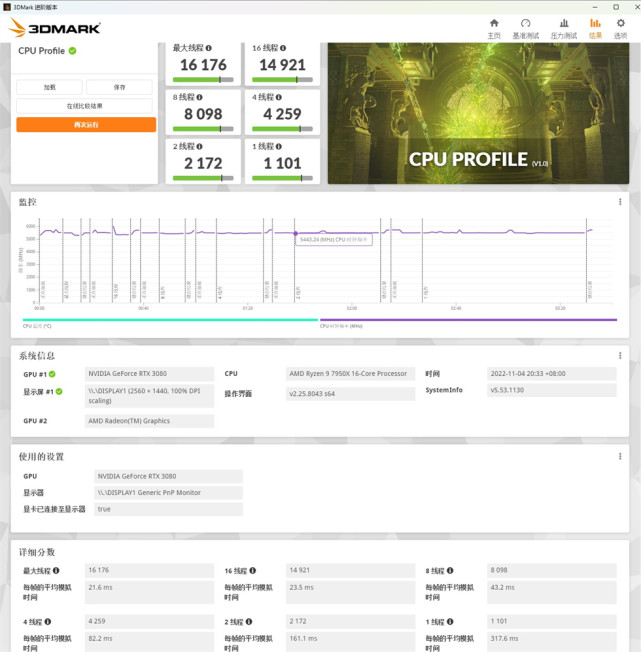641x652 pixels.
Task: Click info icon beside 16 线程 in 详细分数
Action: [253, 570]
